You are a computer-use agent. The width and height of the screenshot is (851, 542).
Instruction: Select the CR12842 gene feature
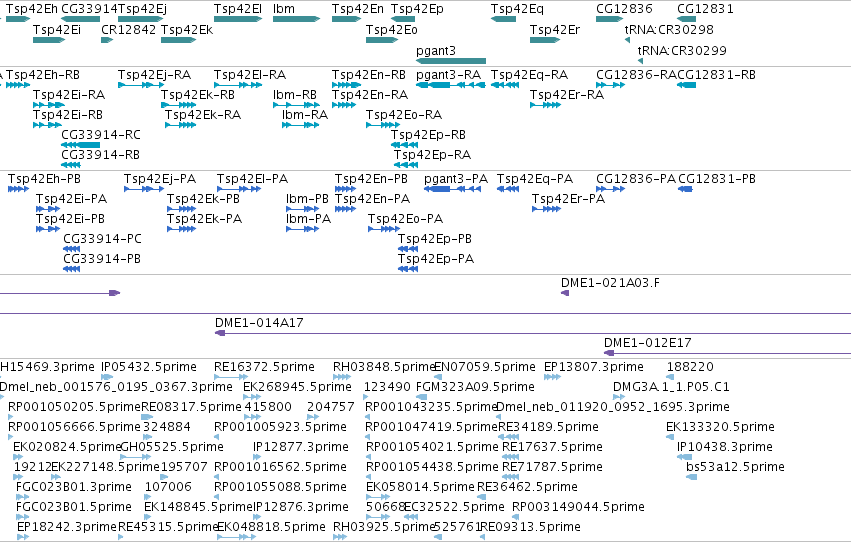(107, 40)
